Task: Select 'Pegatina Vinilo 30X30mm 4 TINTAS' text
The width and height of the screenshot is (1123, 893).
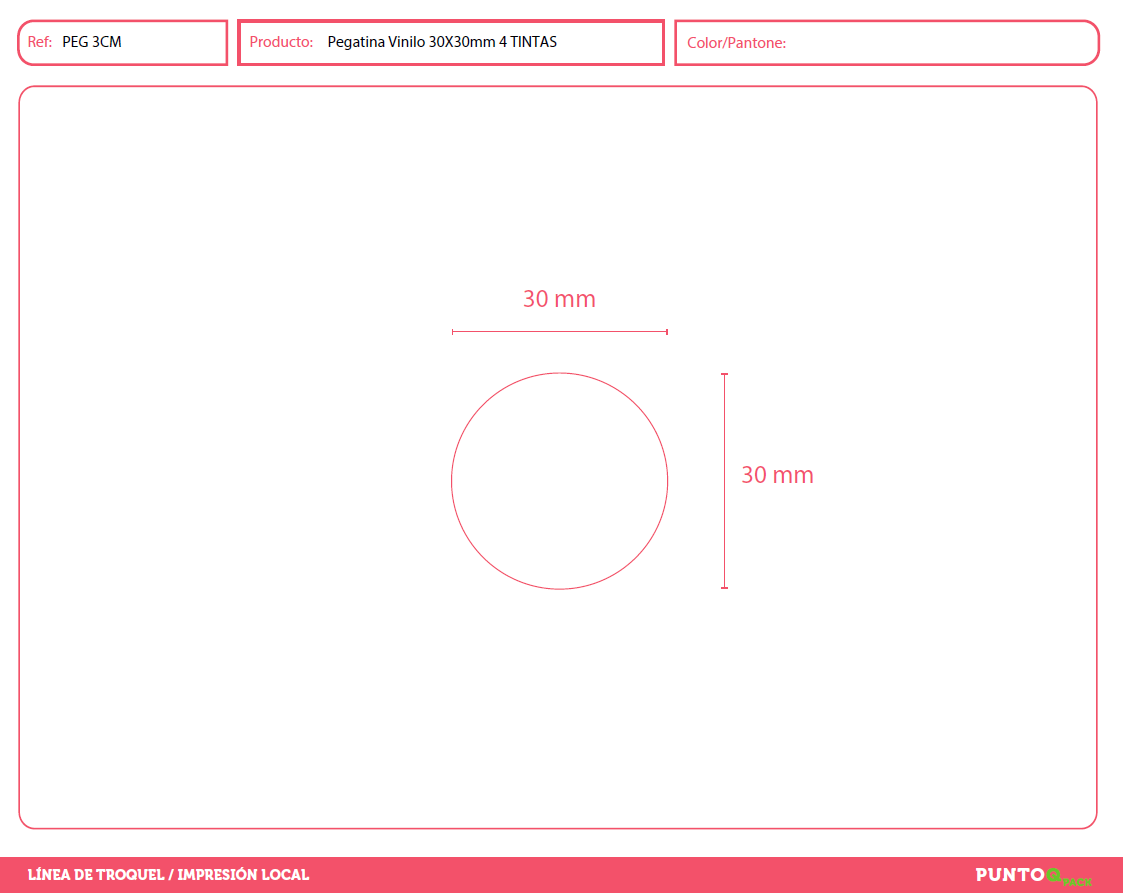Action: coord(442,42)
